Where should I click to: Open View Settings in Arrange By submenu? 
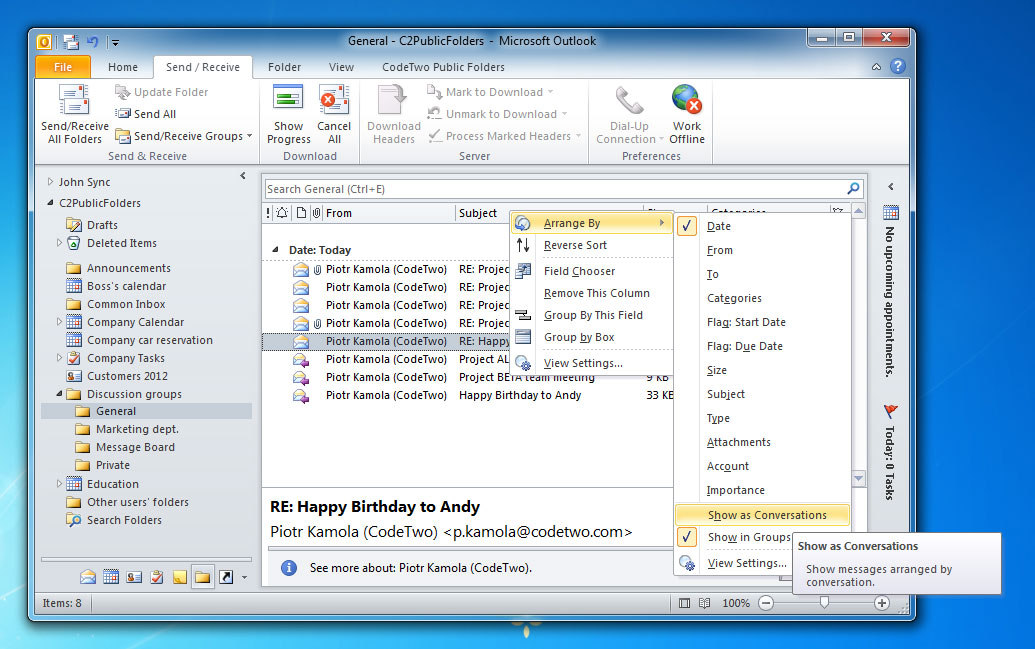(747, 563)
